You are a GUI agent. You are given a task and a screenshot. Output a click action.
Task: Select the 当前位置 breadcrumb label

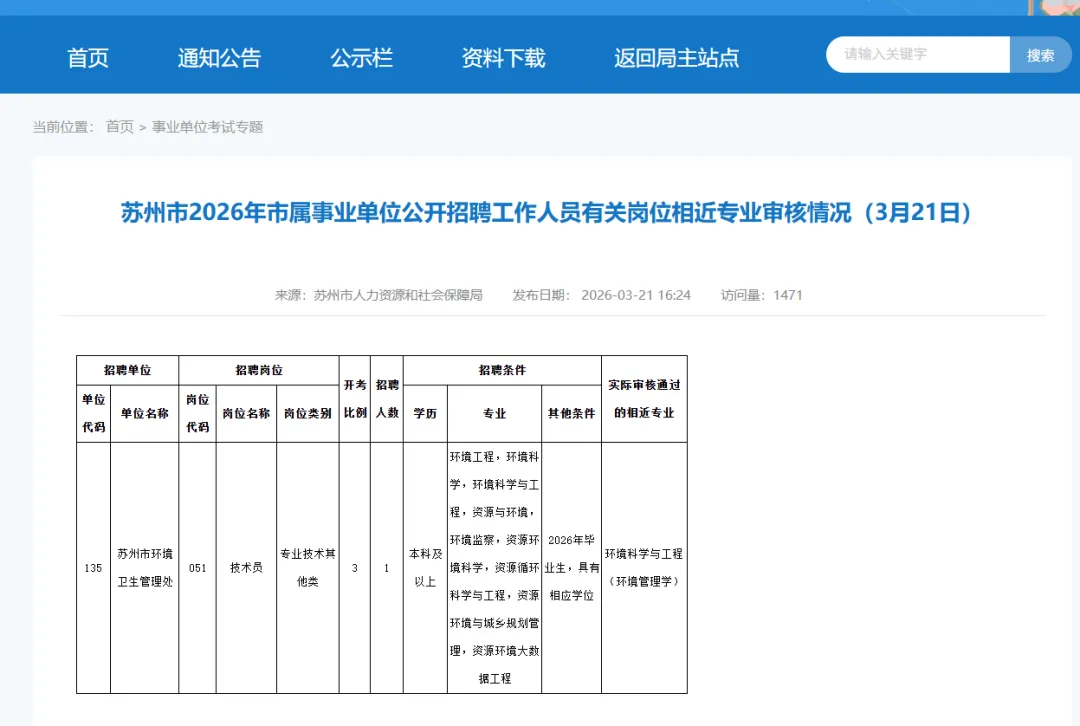point(63,127)
